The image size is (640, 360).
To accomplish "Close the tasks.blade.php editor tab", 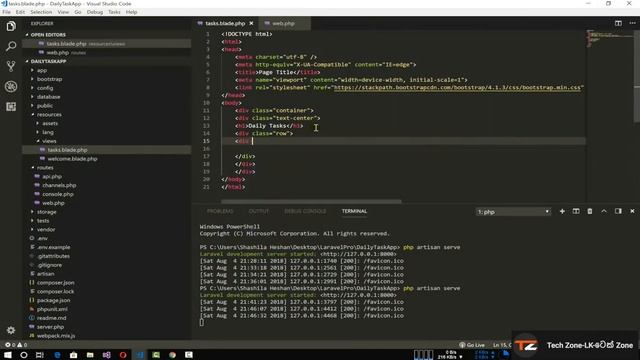I will (x=251, y=24).
